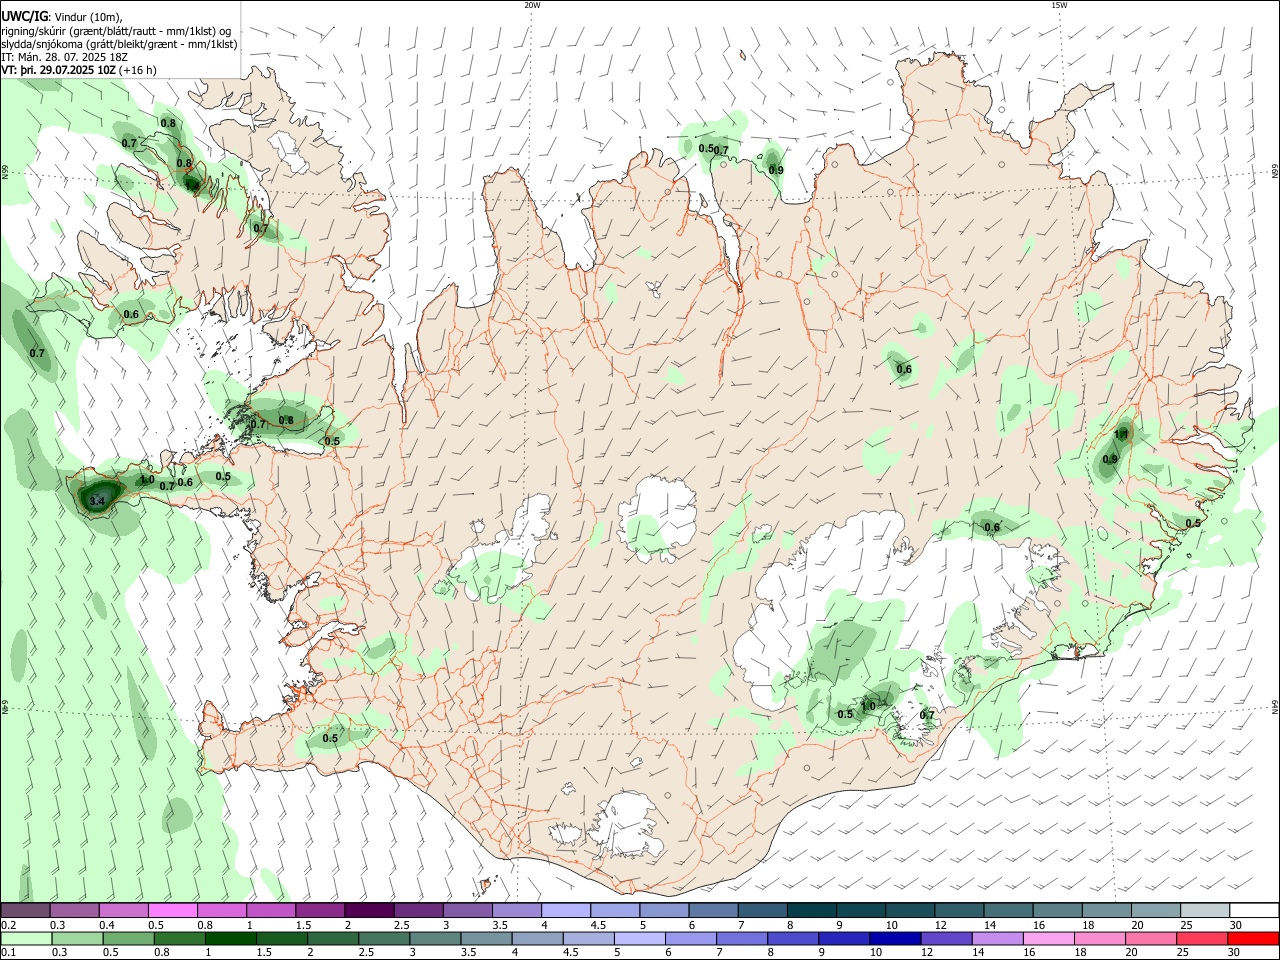This screenshot has width=1280, height=960.
Task: Click the "12" label in the upper legend row
Action: (x=940, y=925)
